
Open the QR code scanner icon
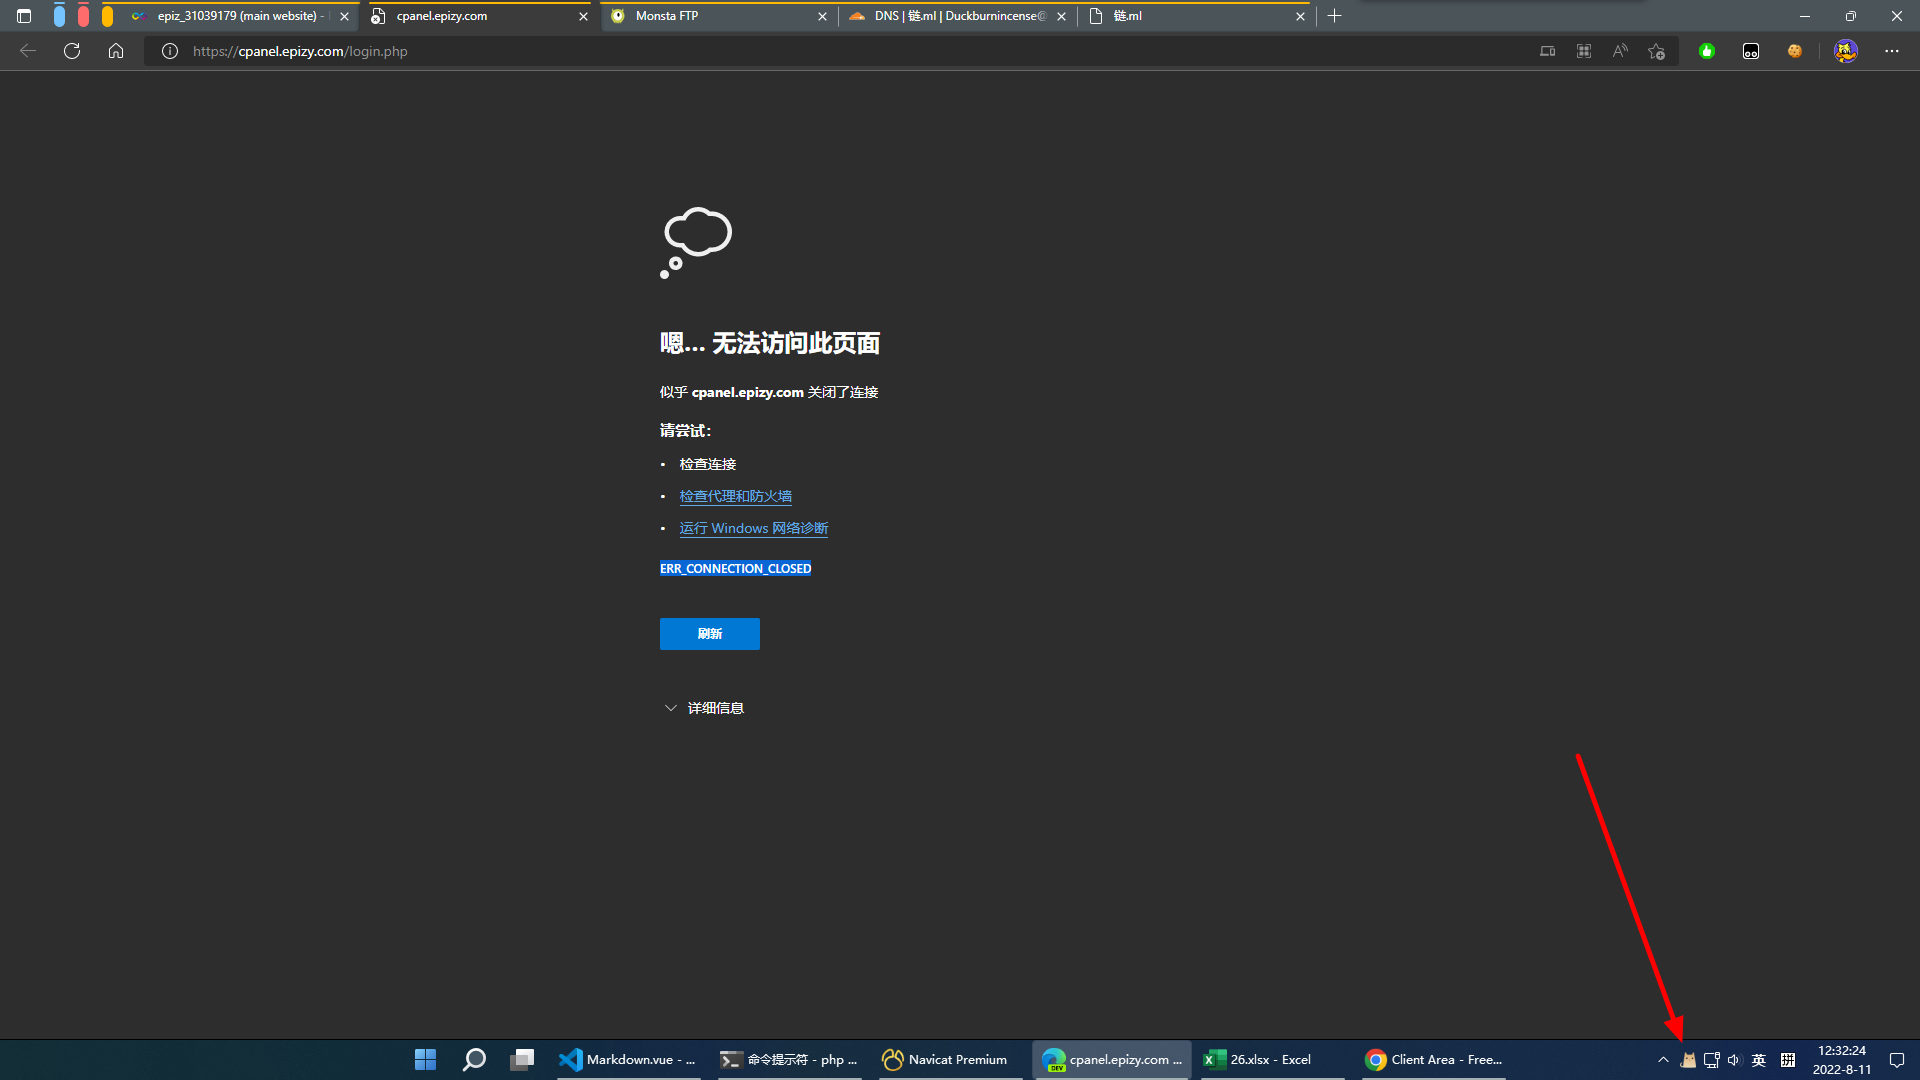1584,51
